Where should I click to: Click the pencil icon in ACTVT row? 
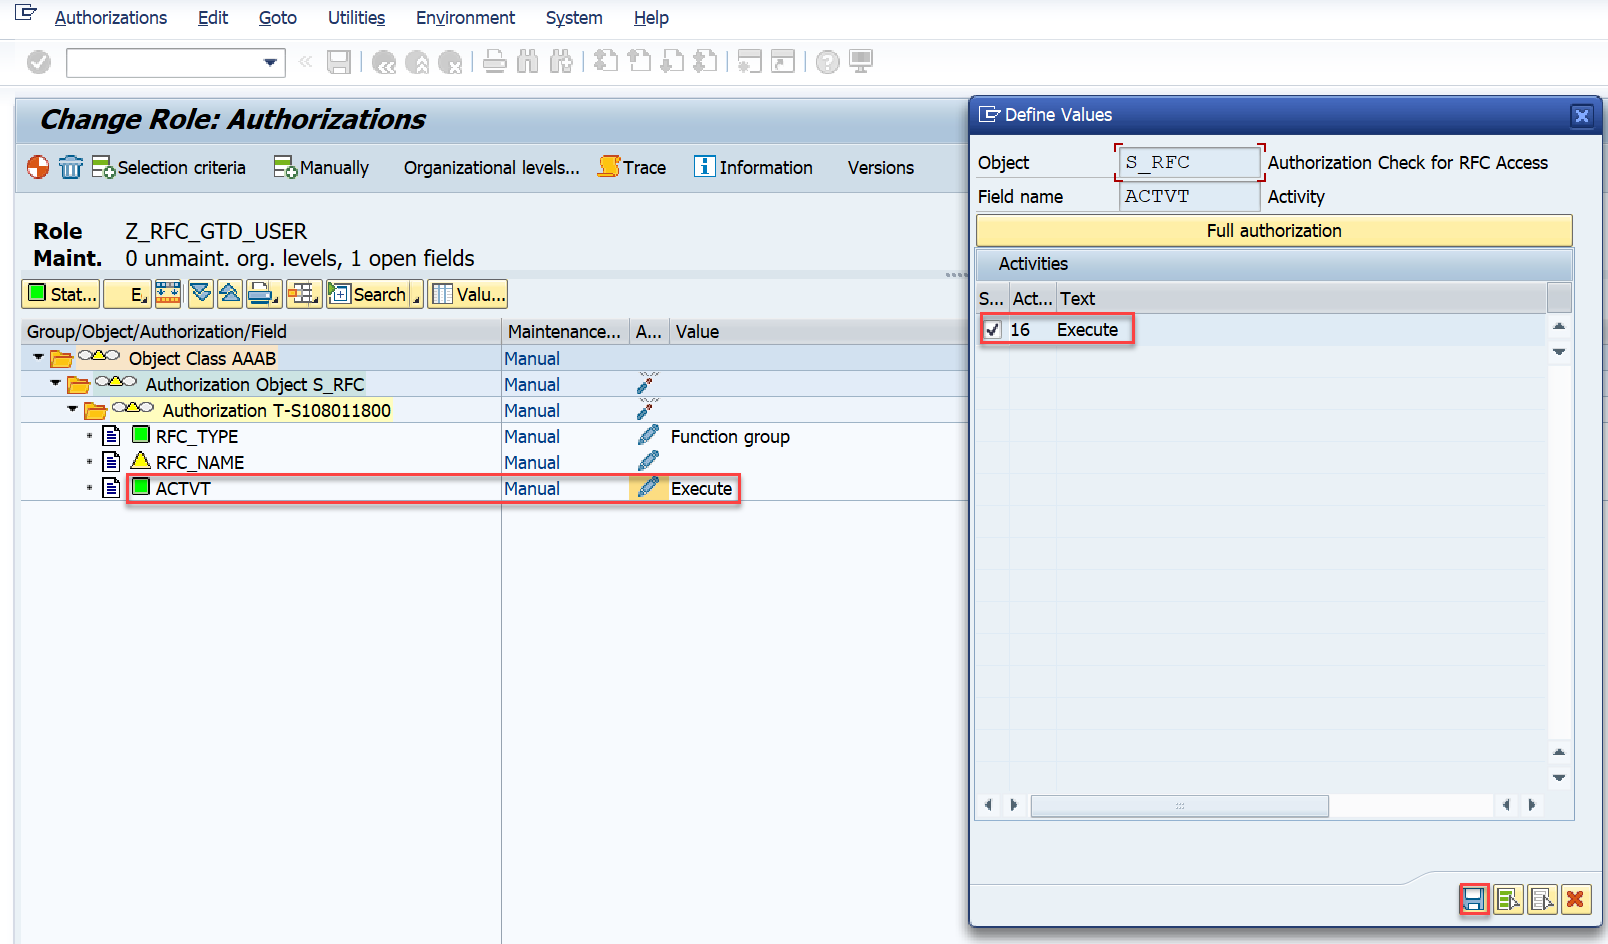pyautogui.click(x=648, y=488)
